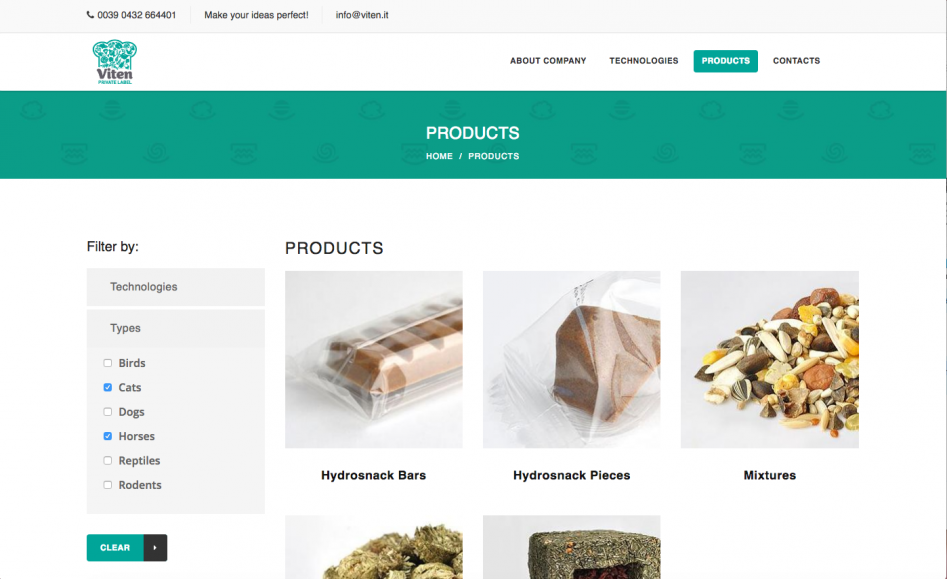Open the Mixtures product thumbnail
The width and height of the screenshot is (947, 579).
[x=769, y=359]
